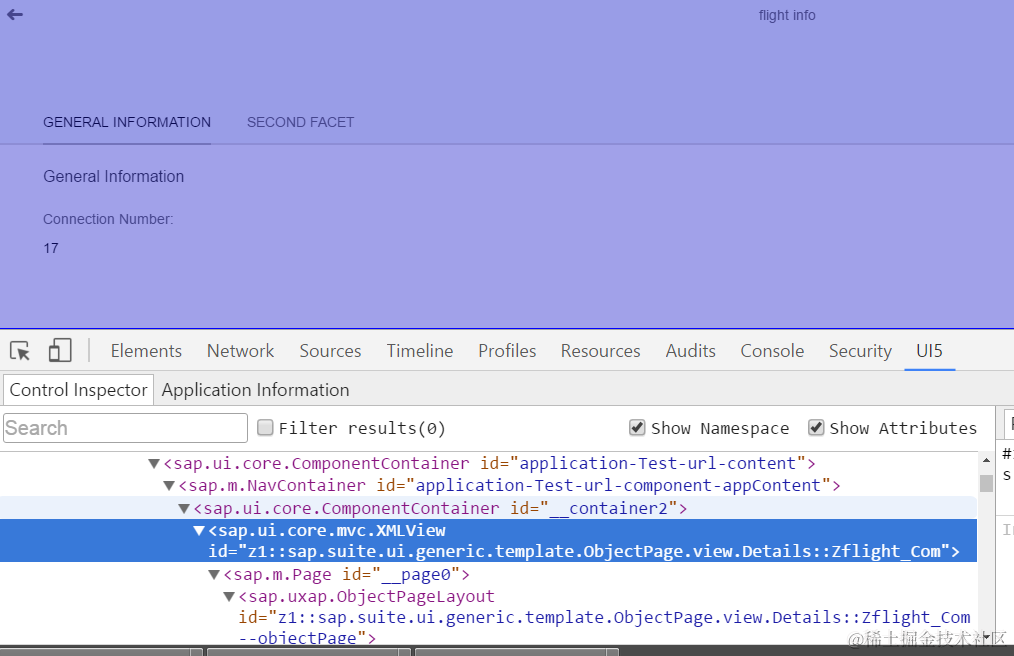1014x656 pixels.
Task: Open the Profiles tab
Action: 508,351
